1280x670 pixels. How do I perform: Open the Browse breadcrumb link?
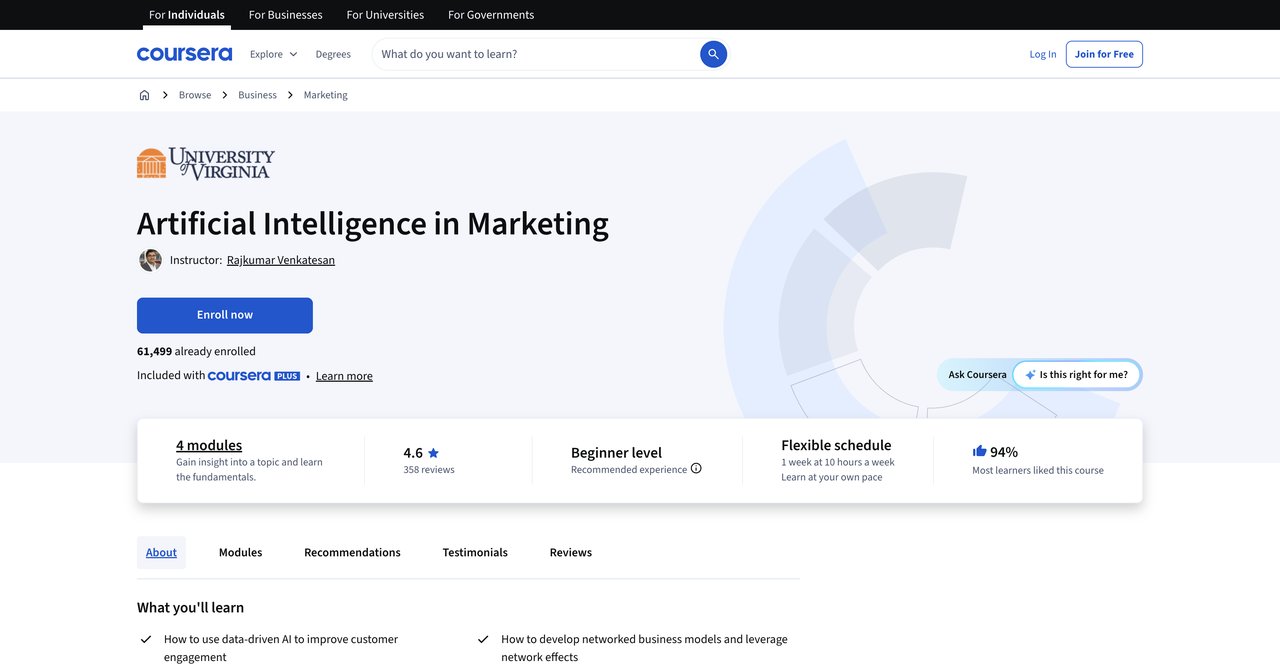[195, 95]
